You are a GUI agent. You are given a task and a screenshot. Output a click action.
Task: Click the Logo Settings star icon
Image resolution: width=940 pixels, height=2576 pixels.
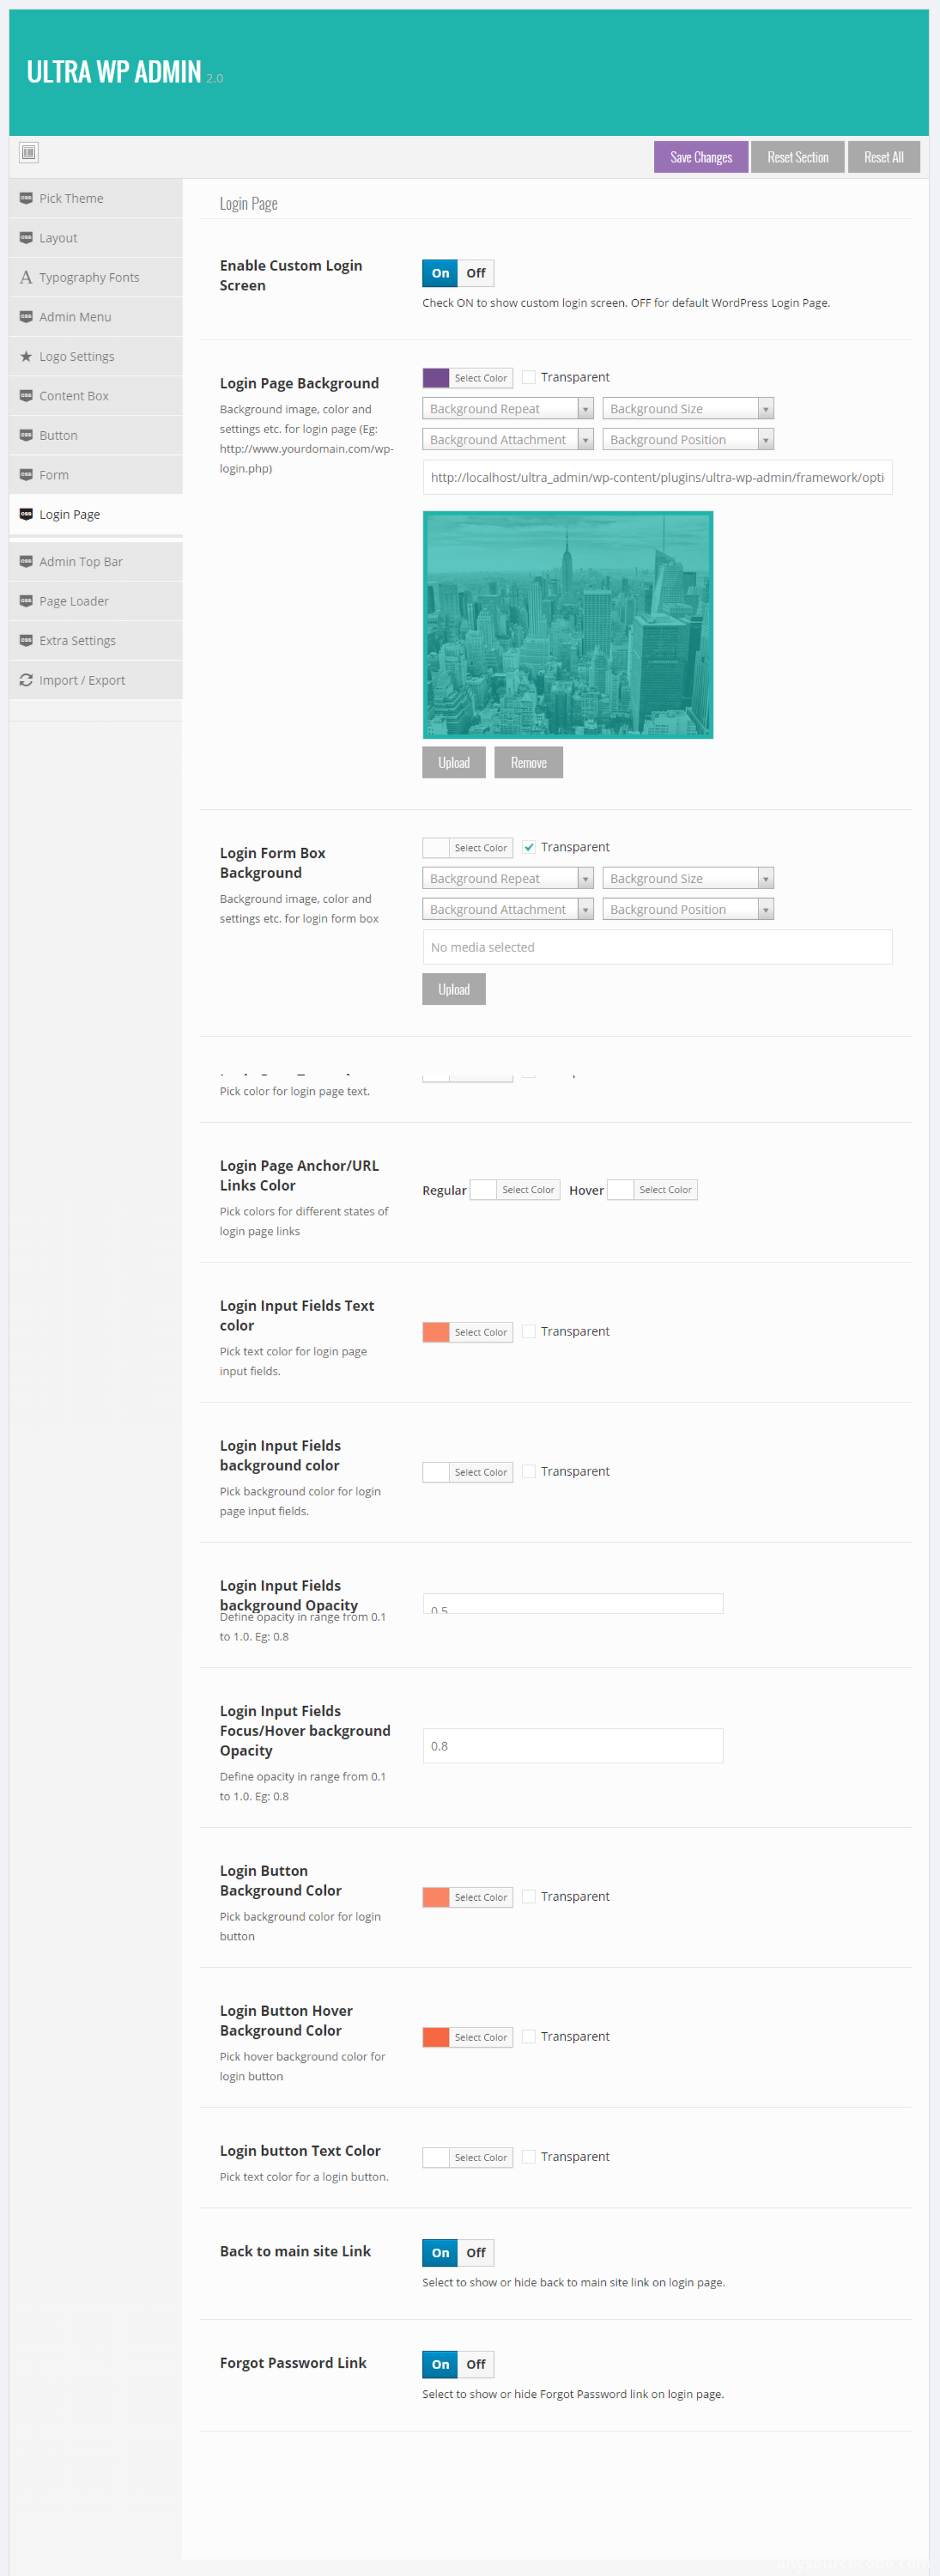tap(26, 356)
